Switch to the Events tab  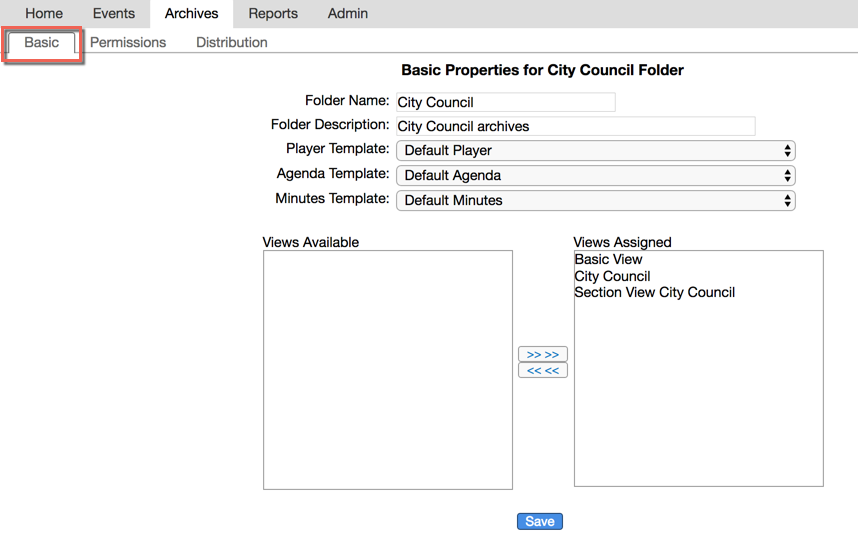point(113,14)
